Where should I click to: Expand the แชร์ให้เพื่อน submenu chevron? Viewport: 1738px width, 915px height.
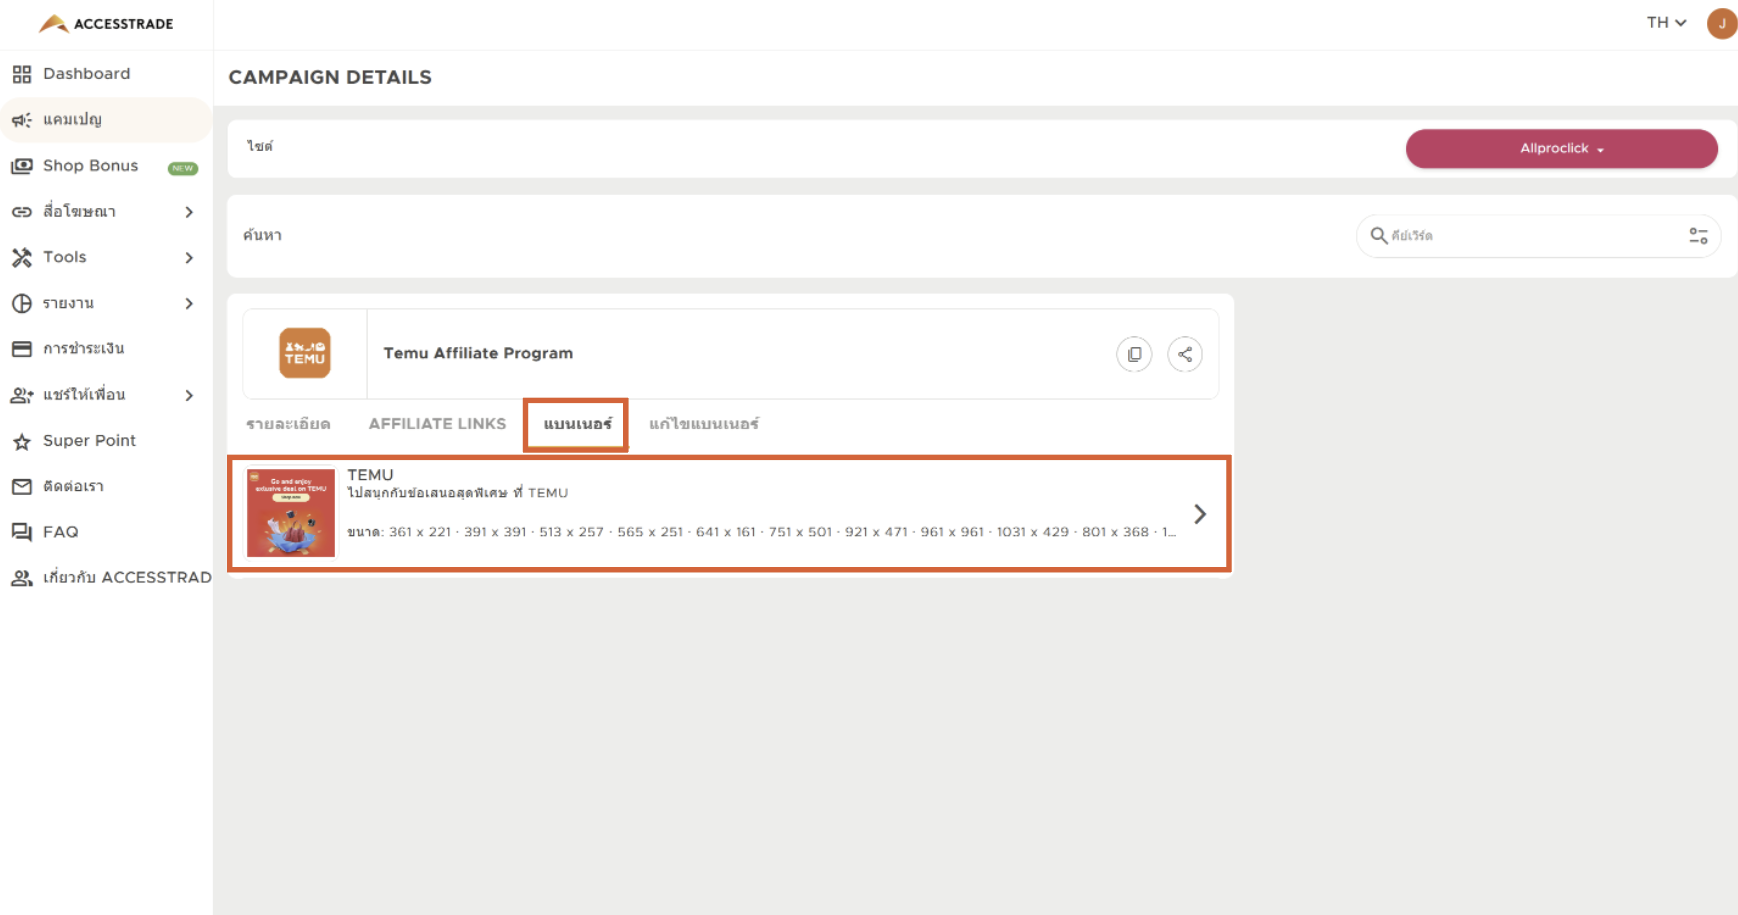tap(189, 395)
